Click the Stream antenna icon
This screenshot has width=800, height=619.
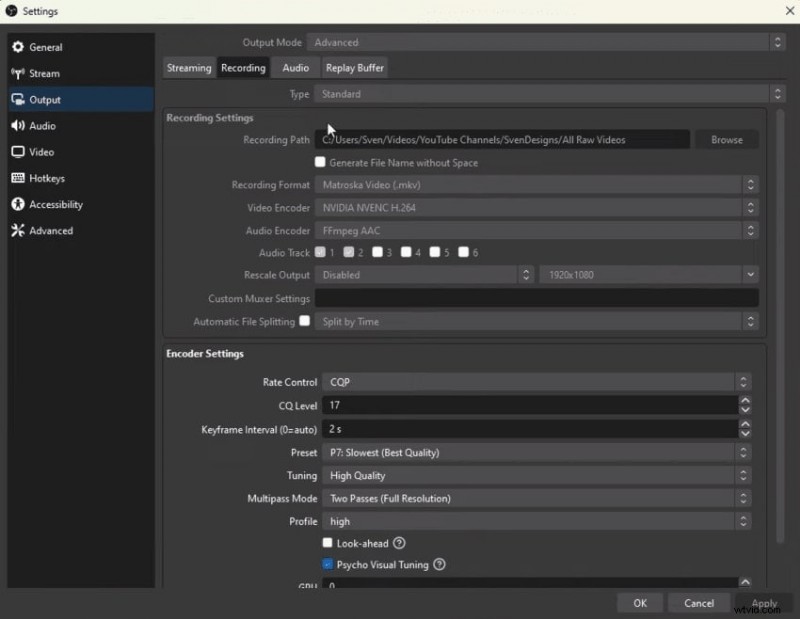tap(18, 73)
